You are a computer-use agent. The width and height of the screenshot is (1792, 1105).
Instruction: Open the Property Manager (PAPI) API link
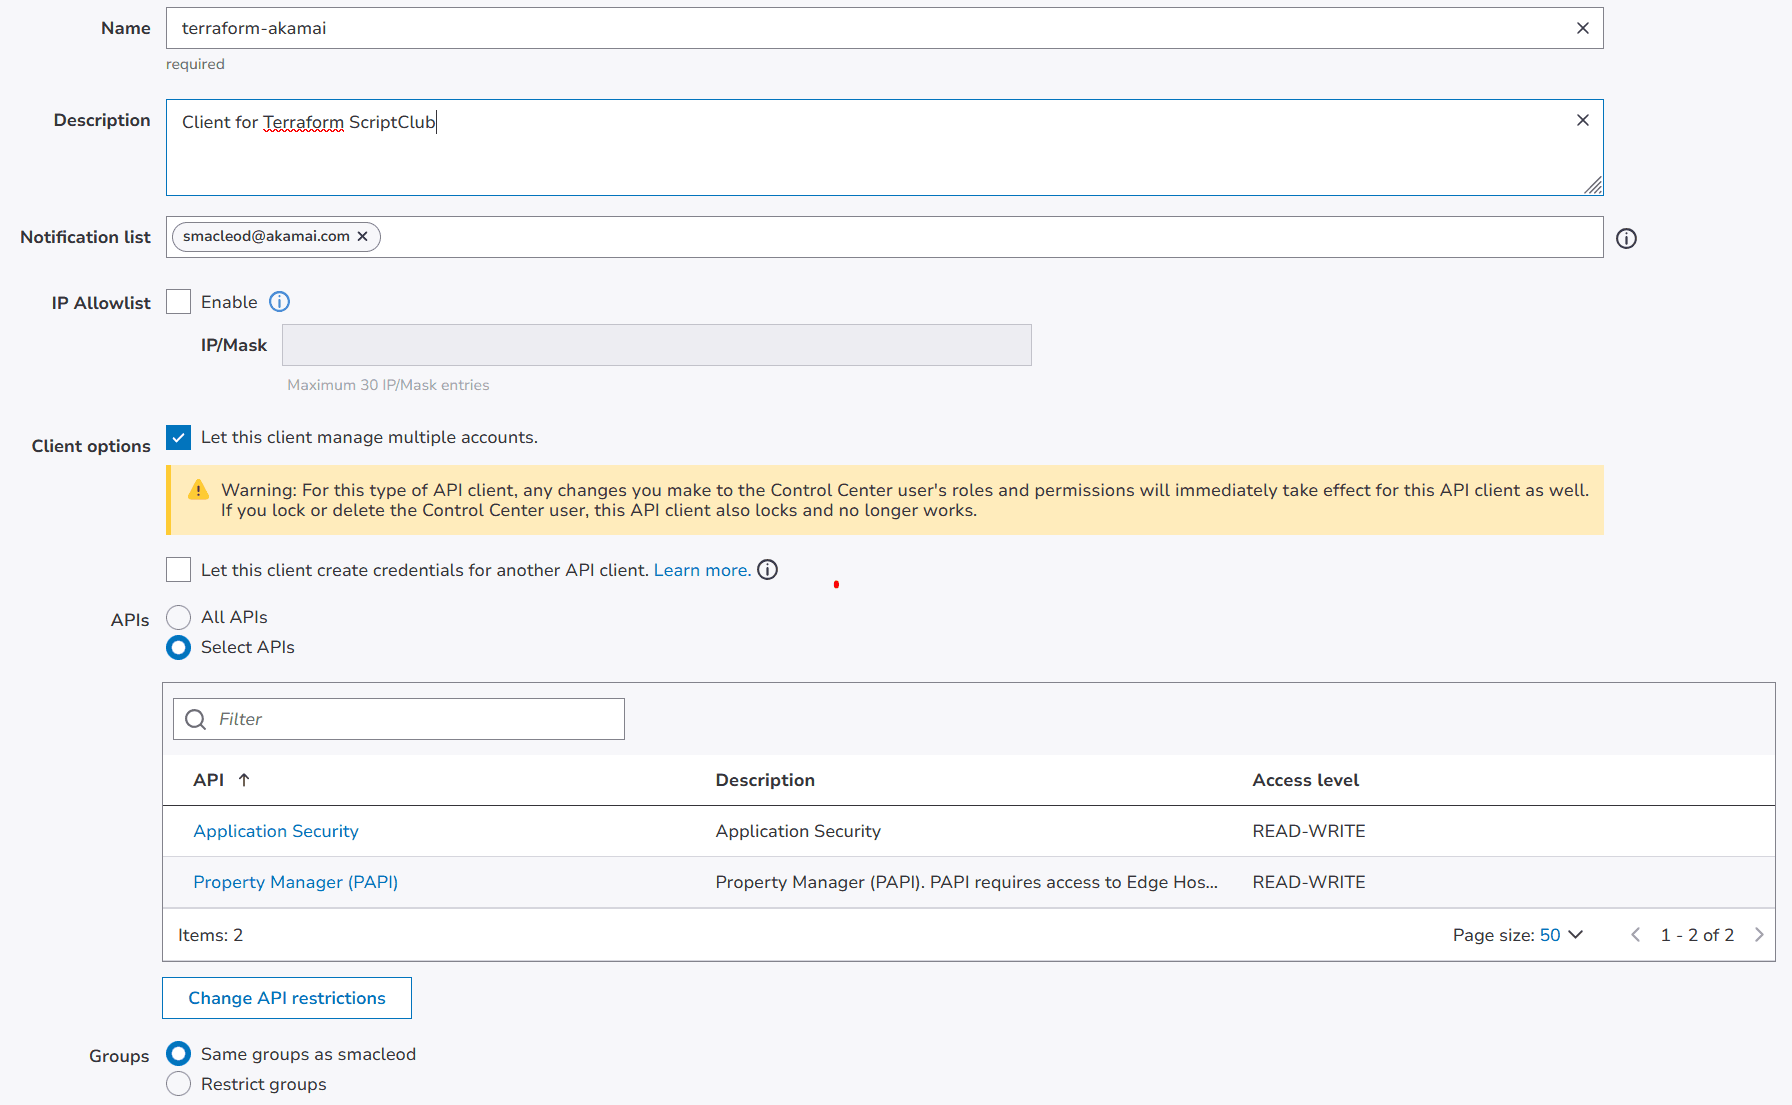(x=295, y=882)
